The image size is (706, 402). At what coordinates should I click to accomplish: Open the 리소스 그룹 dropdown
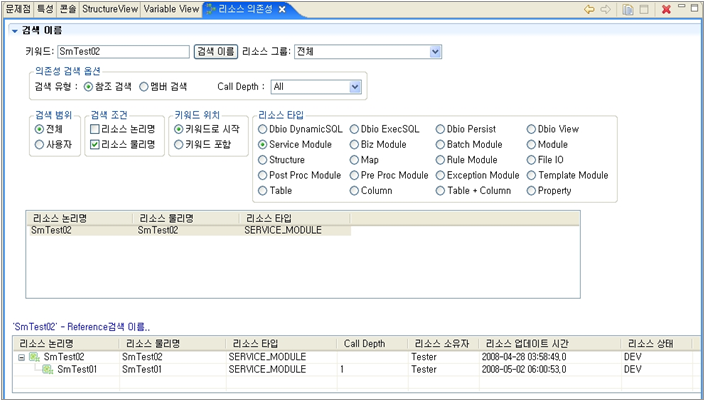click(435, 51)
